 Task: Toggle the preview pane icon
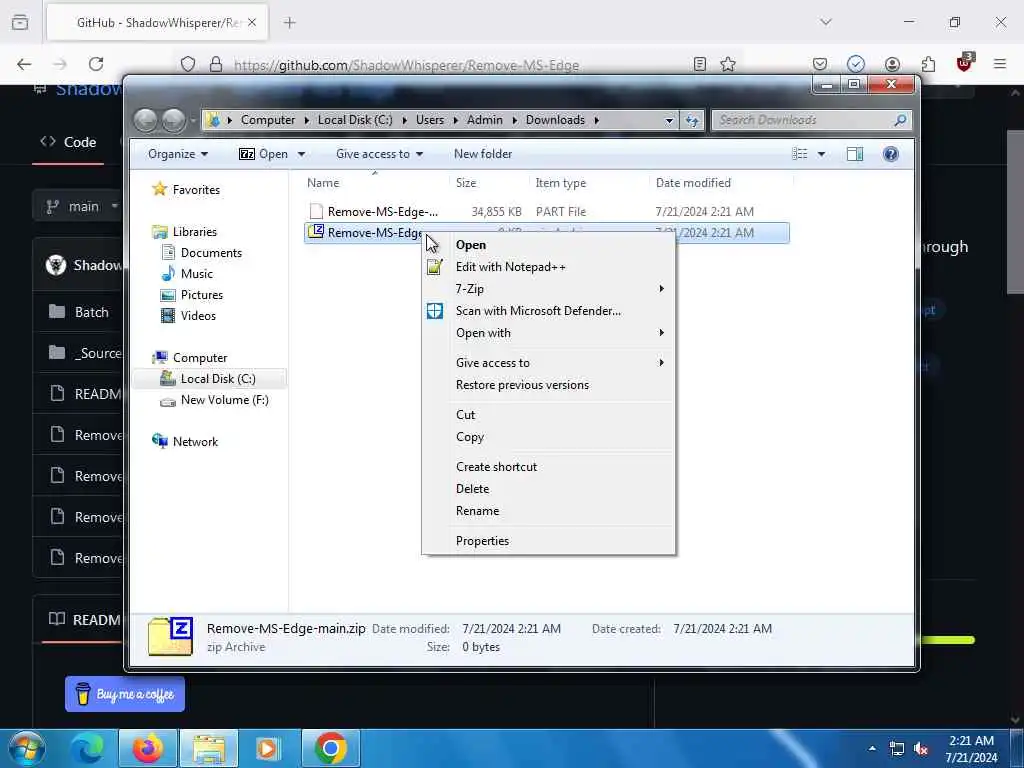(x=855, y=154)
